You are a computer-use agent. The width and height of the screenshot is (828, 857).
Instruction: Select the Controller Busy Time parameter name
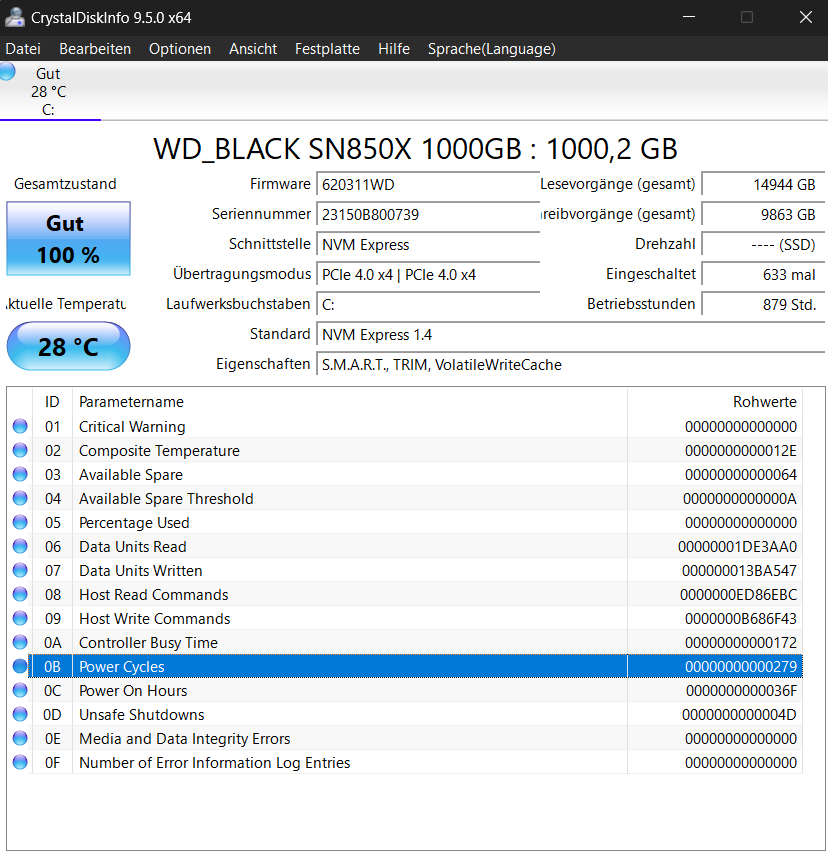click(x=149, y=643)
